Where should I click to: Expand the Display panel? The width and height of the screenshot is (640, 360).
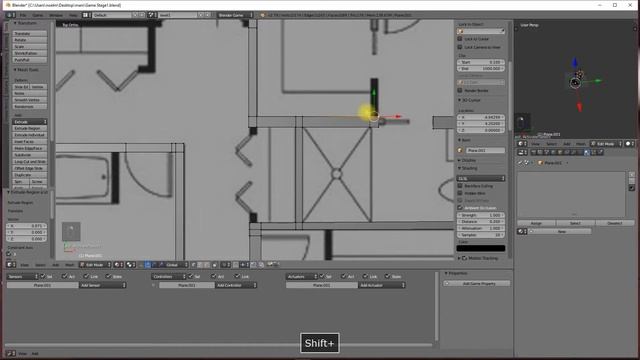(x=467, y=160)
